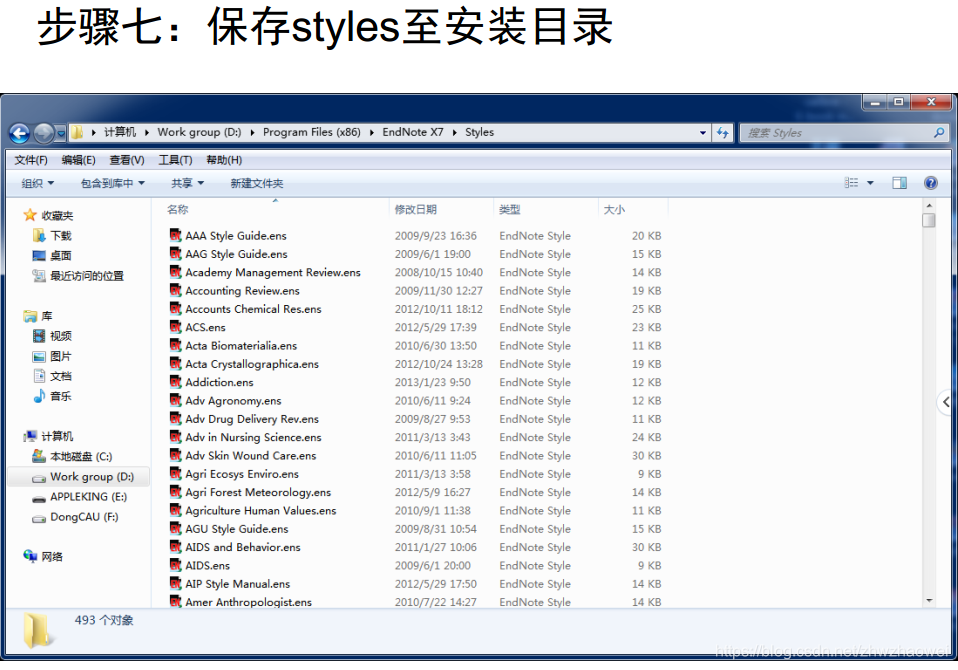Select the Accounts Chemical Res.ens icon

click(x=175, y=308)
